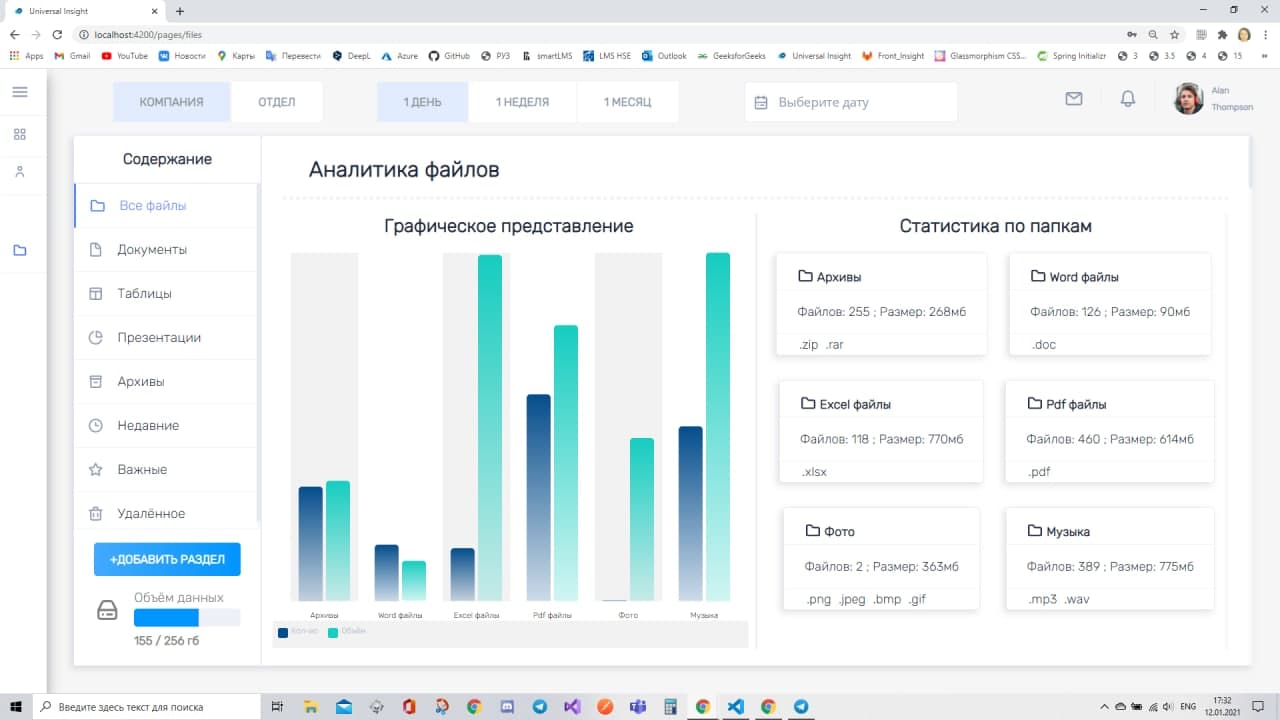Click the data volume progress bar
This screenshot has height=720, width=1280.
coord(187,617)
